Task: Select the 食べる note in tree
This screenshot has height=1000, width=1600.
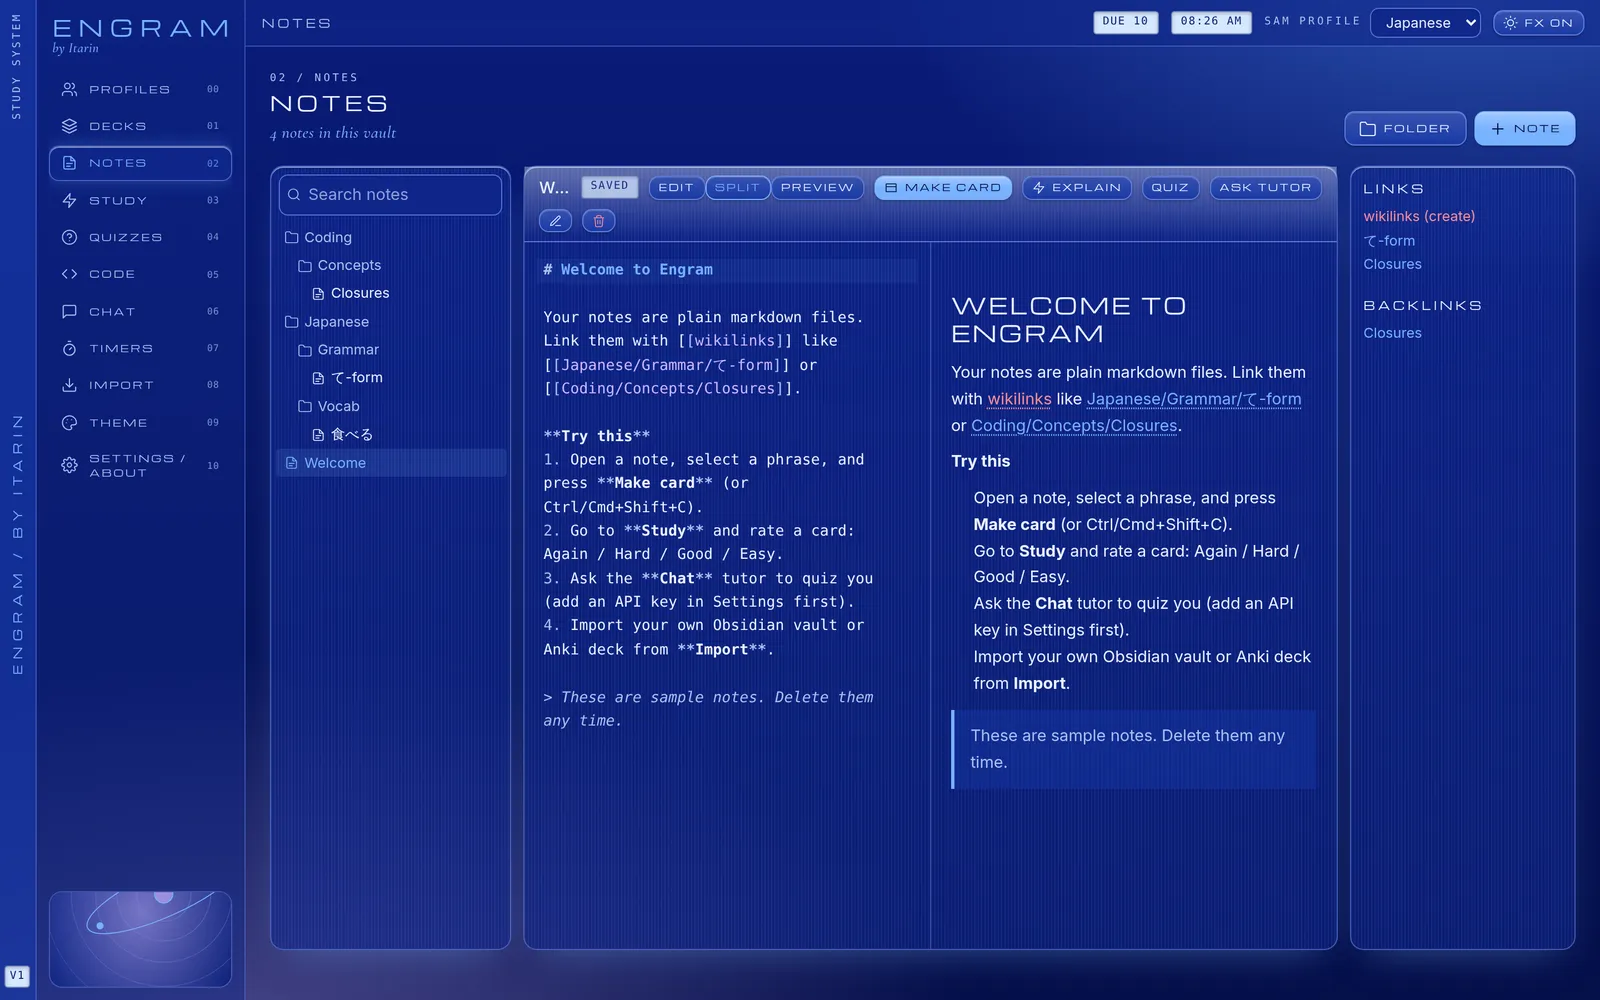Action: coord(390,435)
